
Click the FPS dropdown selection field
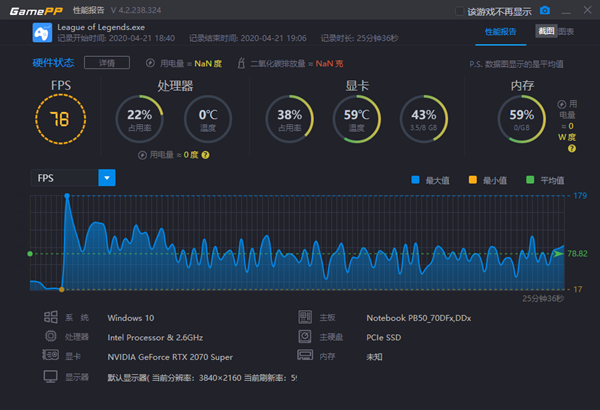63,178
